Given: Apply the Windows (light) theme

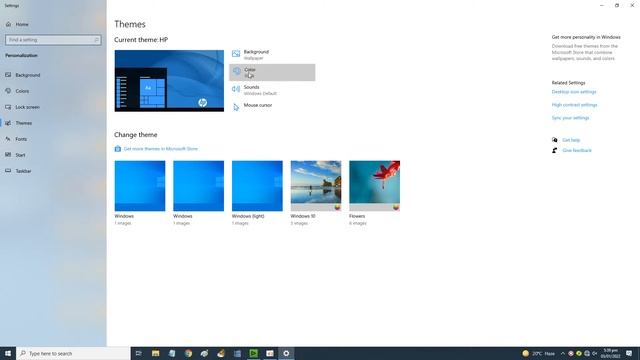Looking at the screenshot, I should 257,186.
